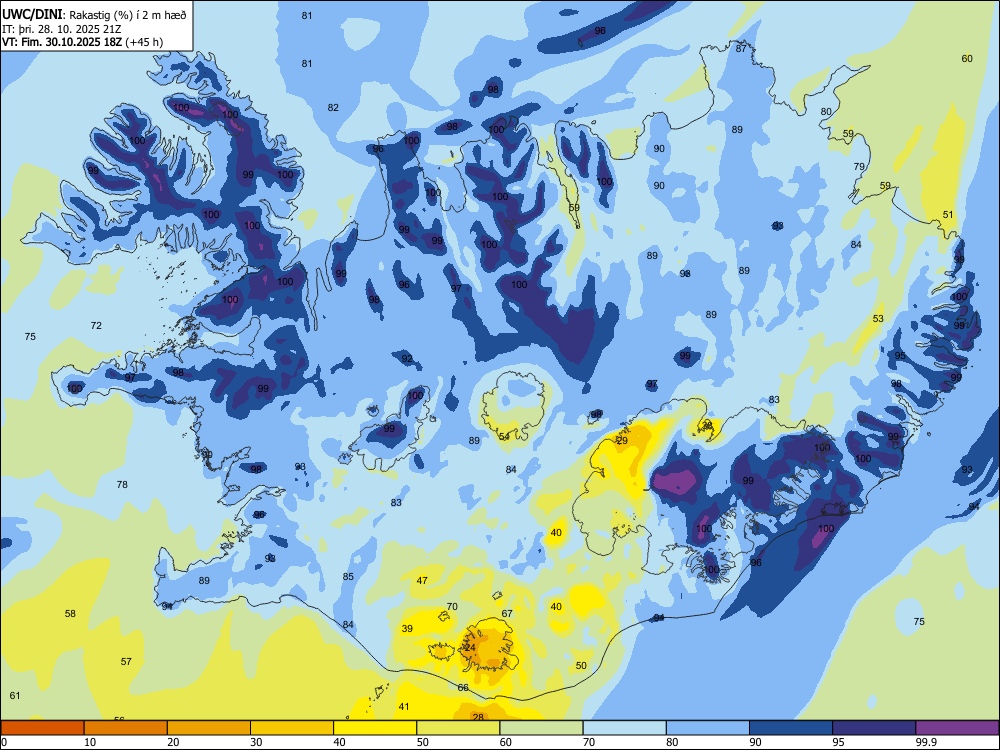Click the map value '67'

tap(507, 614)
